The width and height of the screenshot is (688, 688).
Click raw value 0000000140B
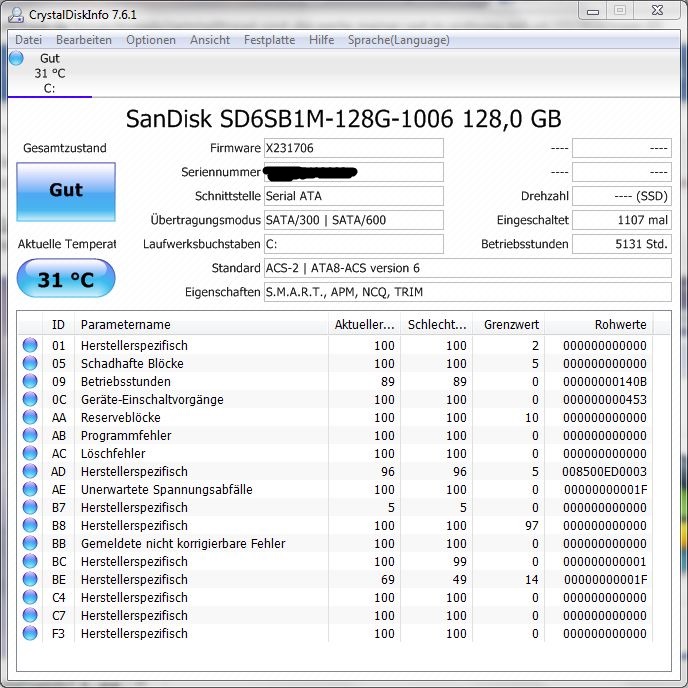(x=605, y=381)
